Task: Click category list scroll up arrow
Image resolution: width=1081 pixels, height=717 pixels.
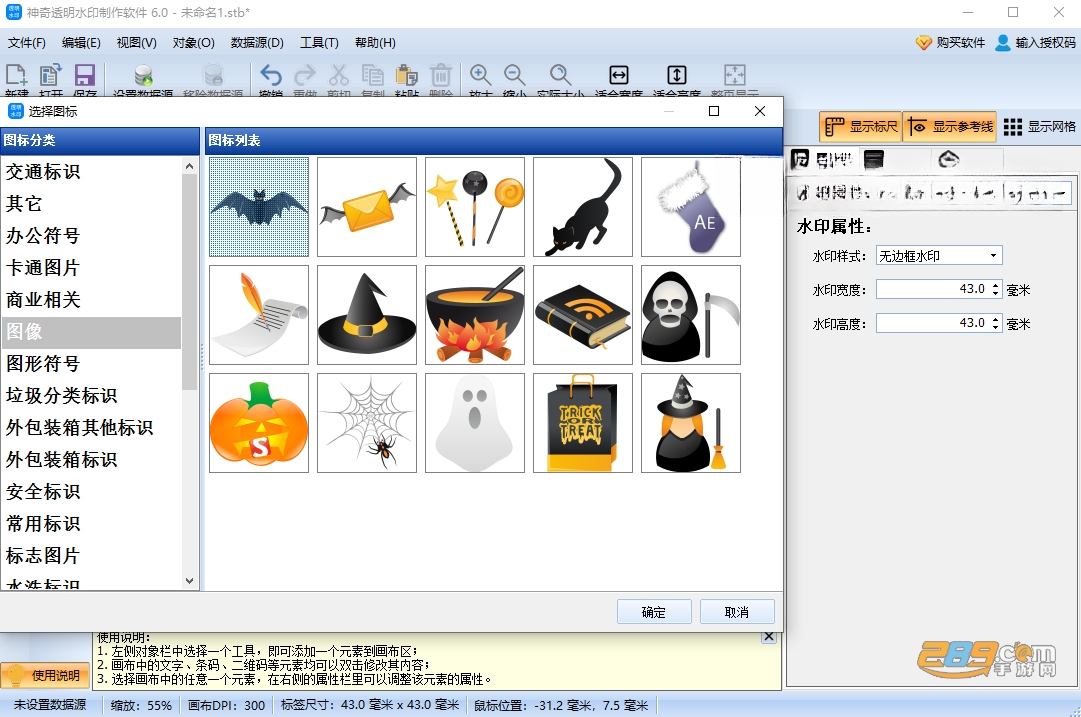Action: coord(190,166)
